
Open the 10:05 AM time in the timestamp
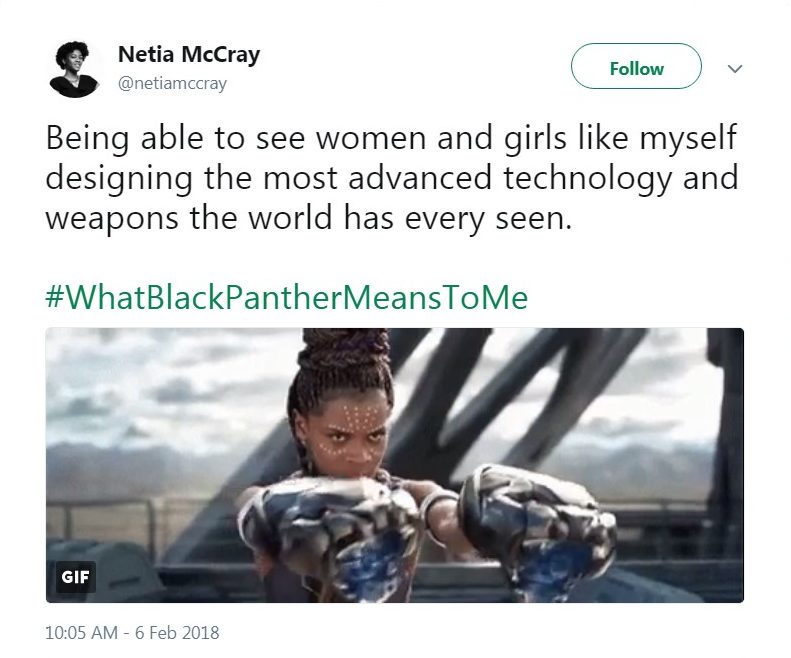[x=81, y=633]
